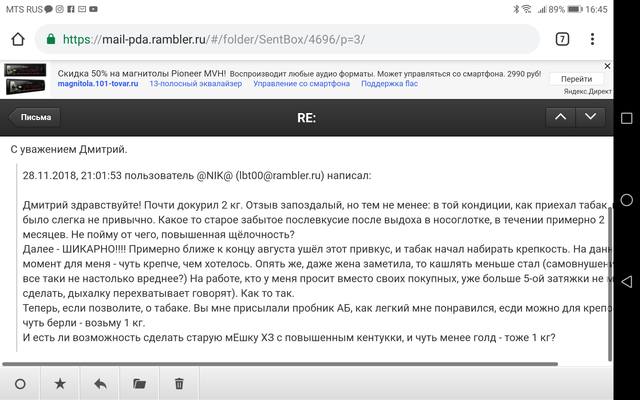This screenshot has width=640, height=400.
Task: Click the line starting 'Теперь, если позволите'
Action: pos(318,308)
